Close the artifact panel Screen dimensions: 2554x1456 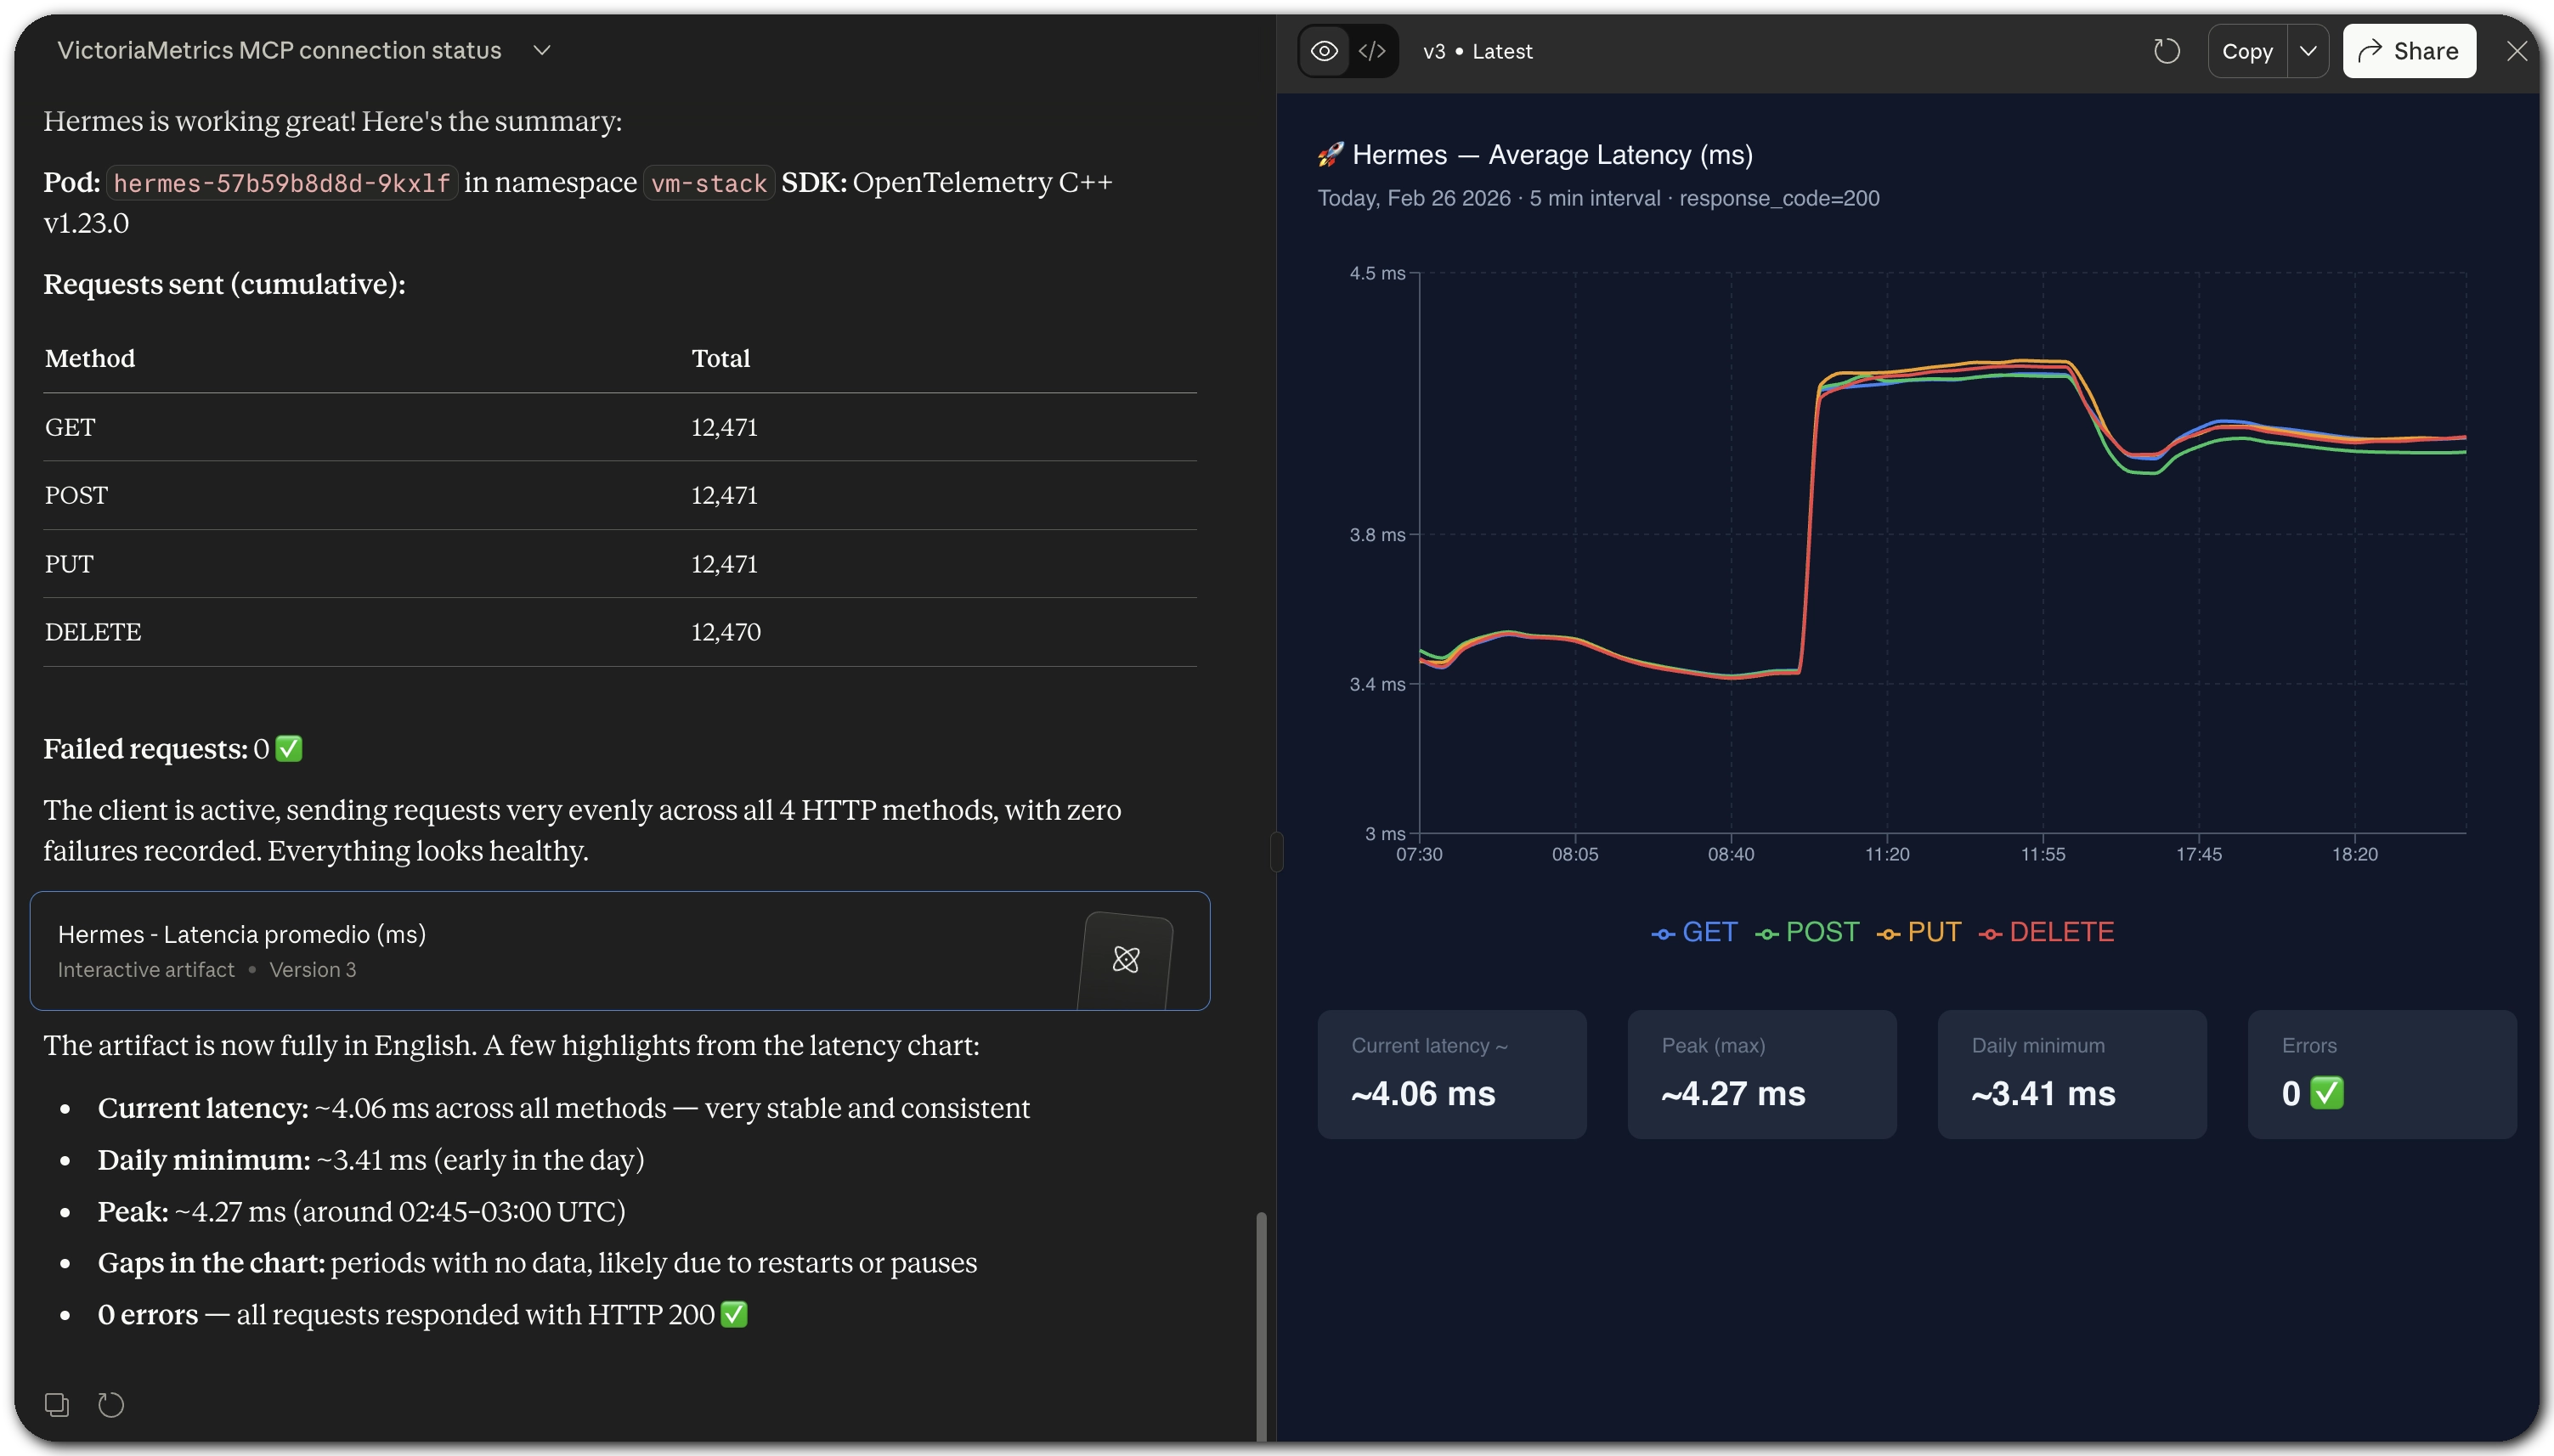(2517, 51)
